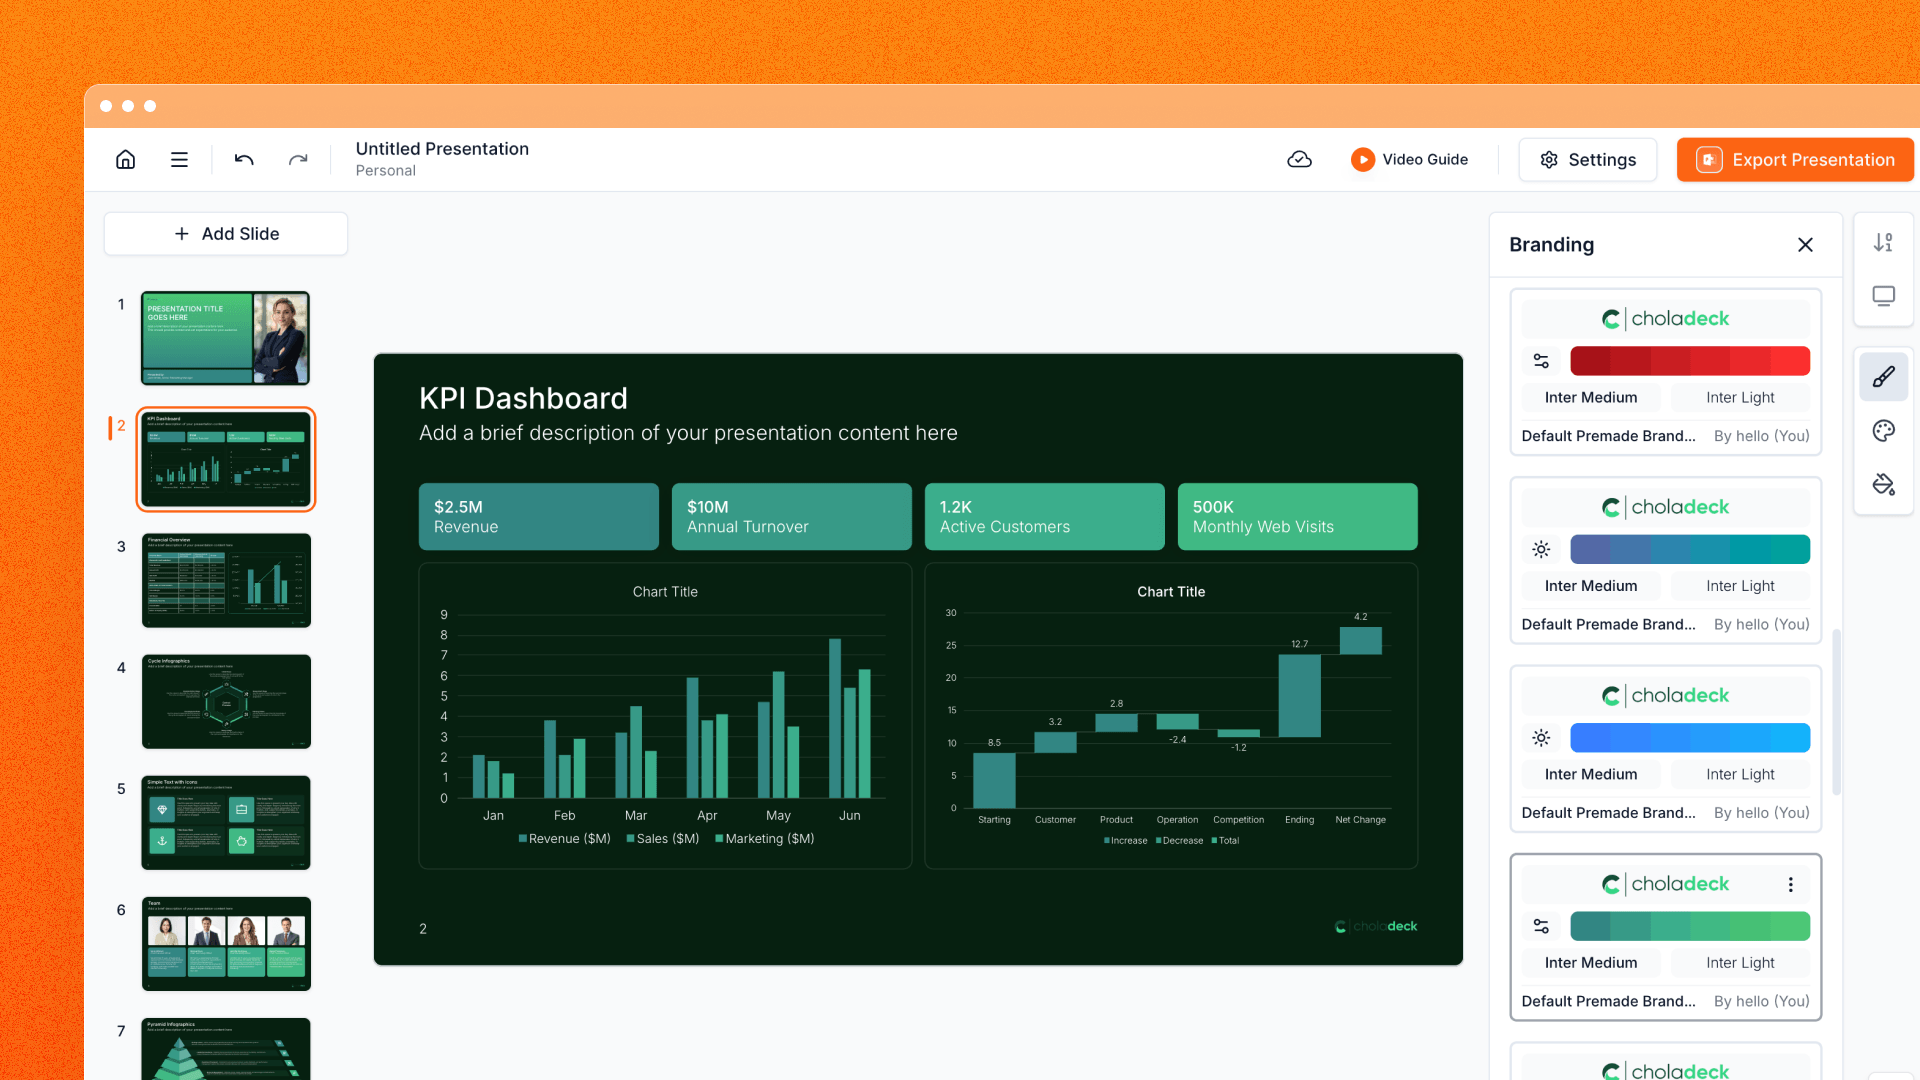The width and height of the screenshot is (1920, 1080).
Task: Click the Export Presentation button
Action: 1795,160
